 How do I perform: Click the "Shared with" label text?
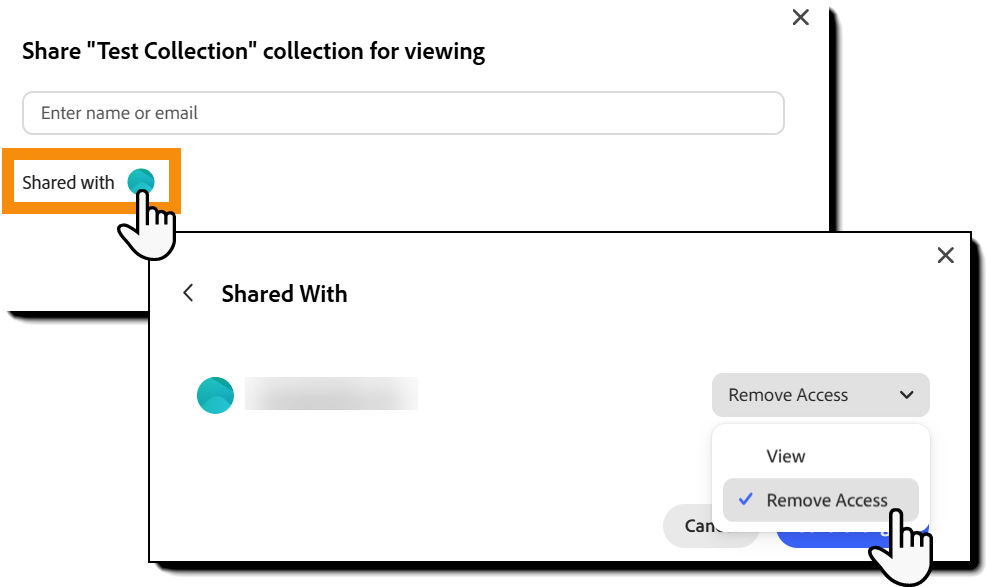[69, 183]
